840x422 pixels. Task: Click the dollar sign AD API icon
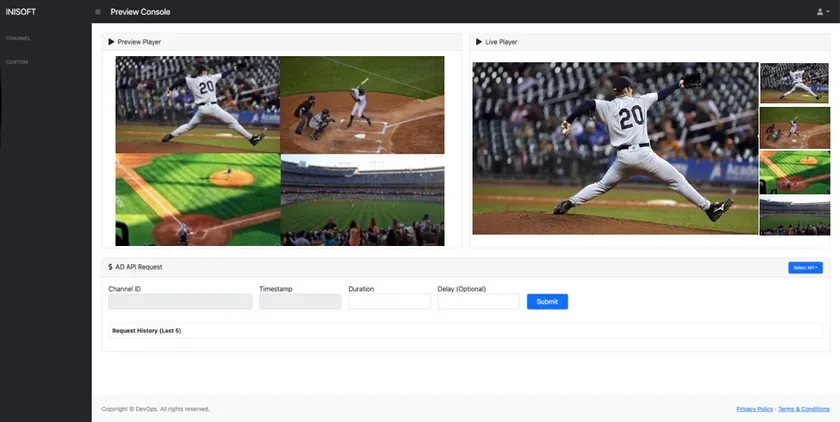coord(110,267)
